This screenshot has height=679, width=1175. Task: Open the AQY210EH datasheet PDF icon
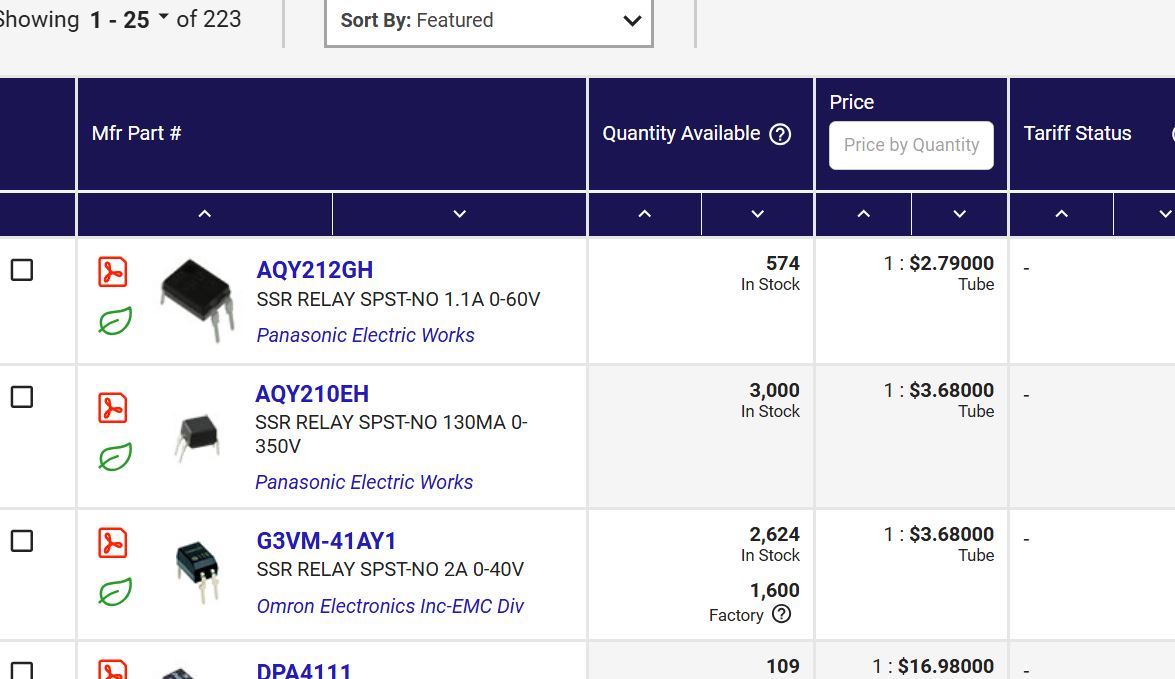[112, 408]
